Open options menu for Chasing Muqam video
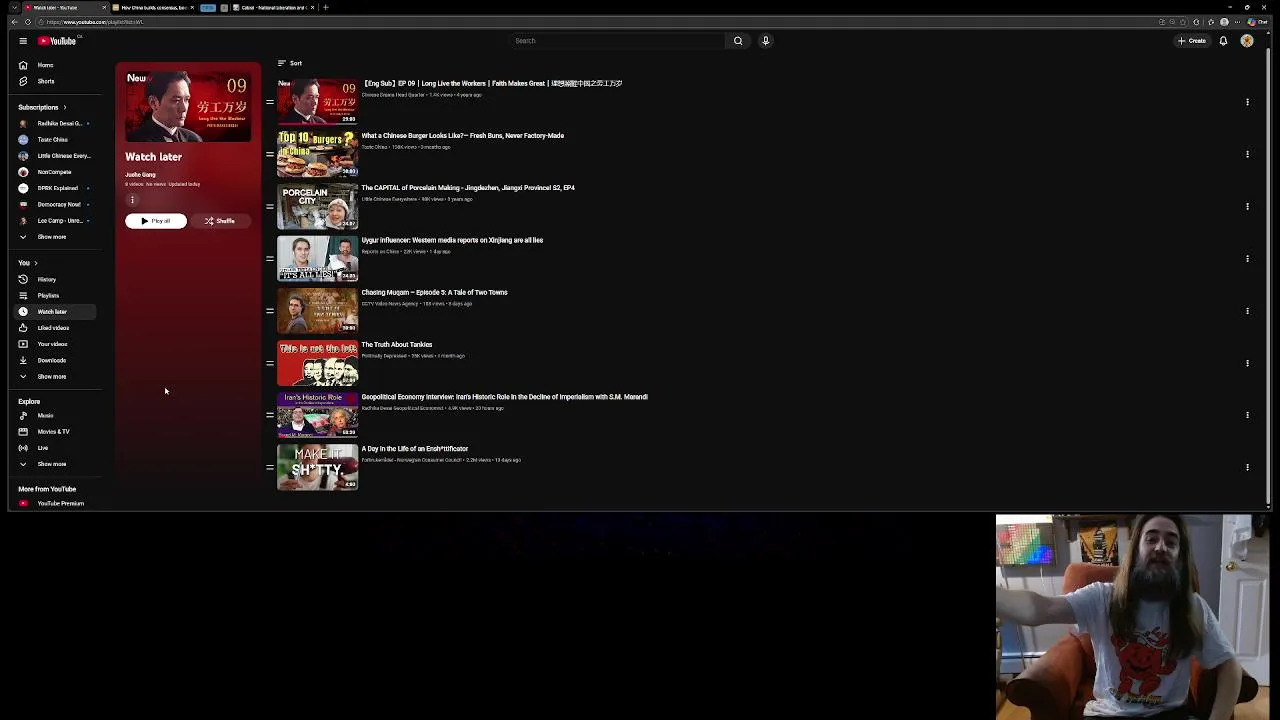Image resolution: width=1280 pixels, height=720 pixels. click(x=1247, y=311)
